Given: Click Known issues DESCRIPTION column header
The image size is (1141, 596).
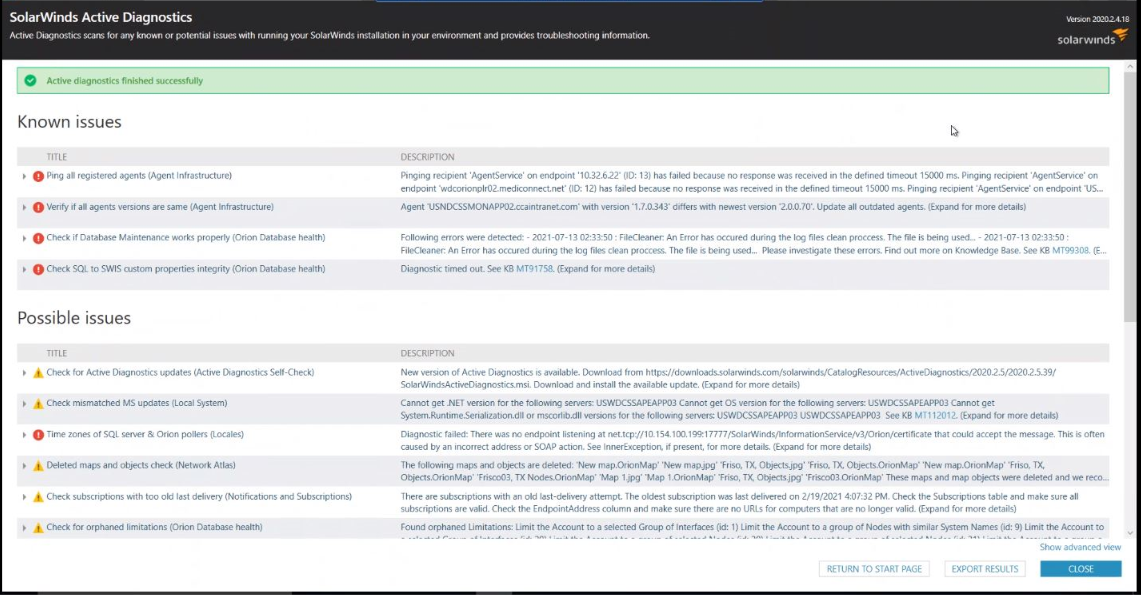Looking at the screenshot, I should point(427,157).
